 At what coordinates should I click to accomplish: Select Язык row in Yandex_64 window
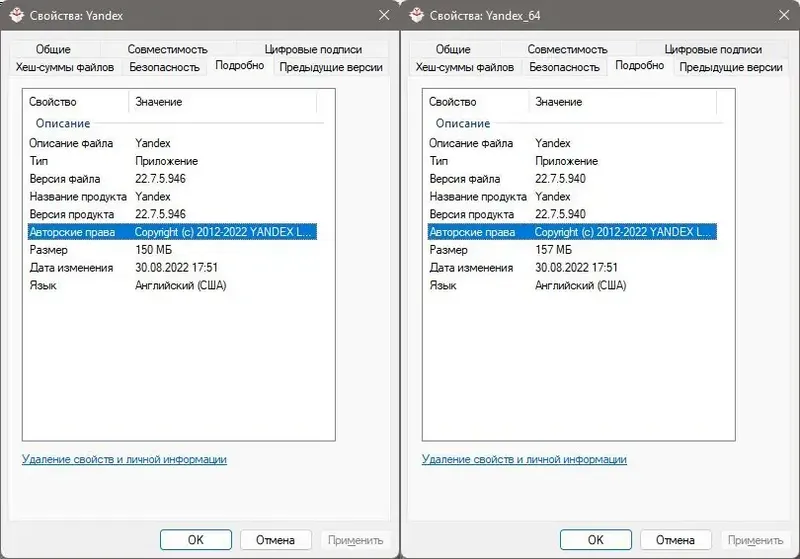(572, 286)
